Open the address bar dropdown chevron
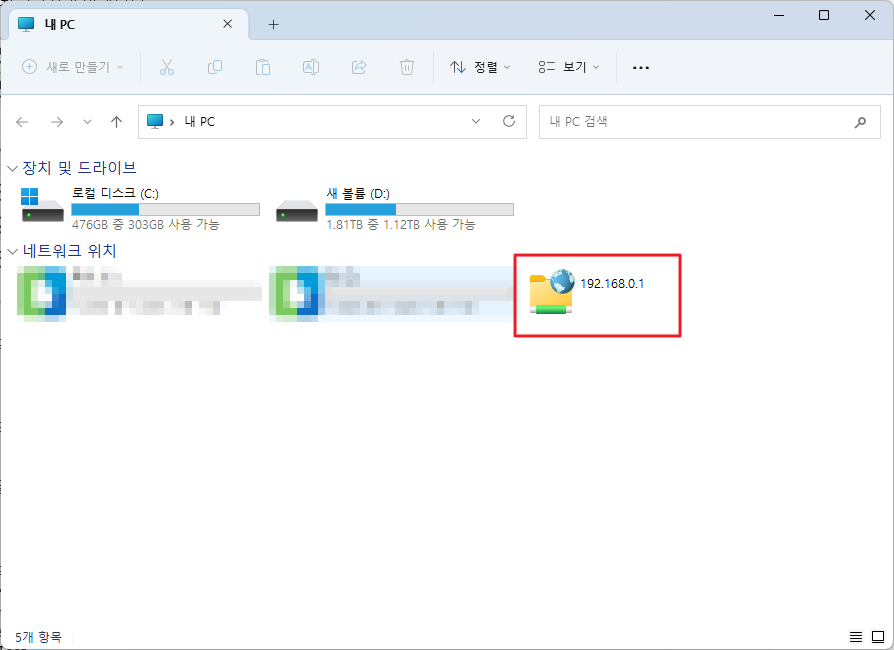This screenshot has height=650, width=894. pyautogui.click(x=477, y=121)
